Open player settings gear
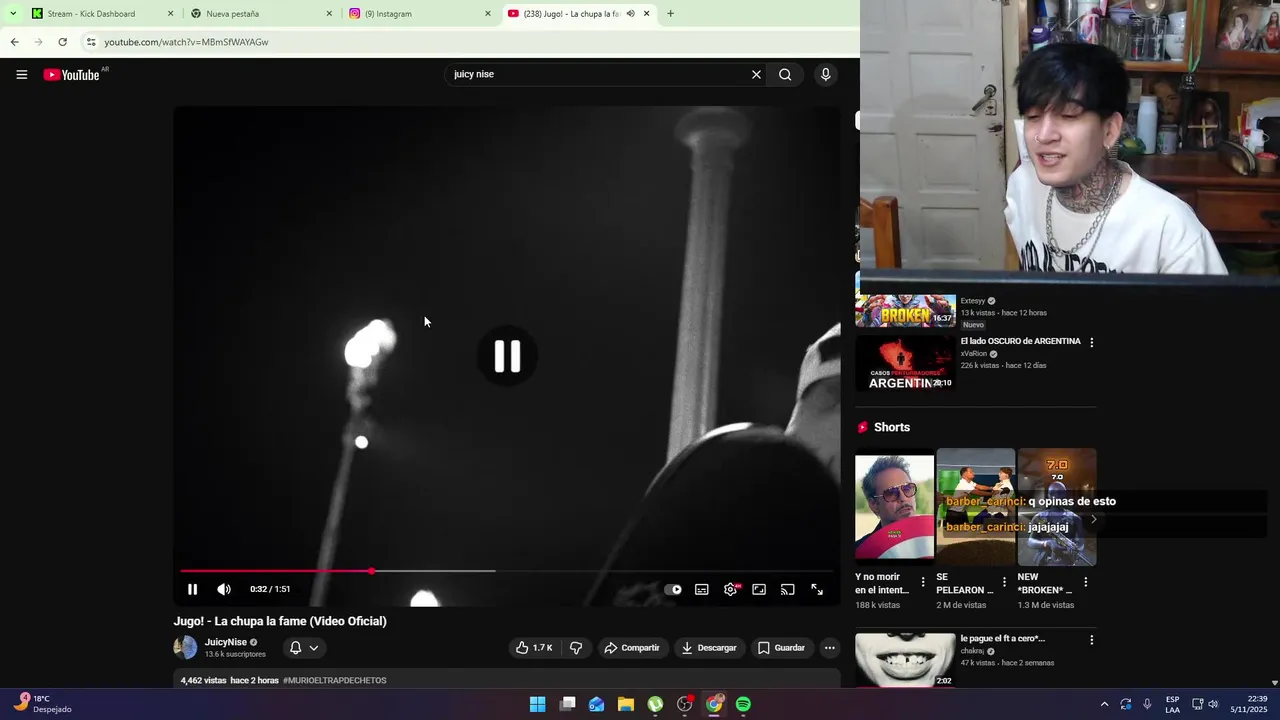 (731, 589)
